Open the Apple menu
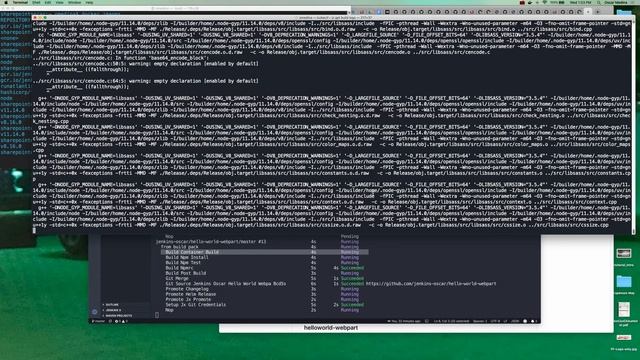Viewport: 640px width, 360px height. [6, 2]
